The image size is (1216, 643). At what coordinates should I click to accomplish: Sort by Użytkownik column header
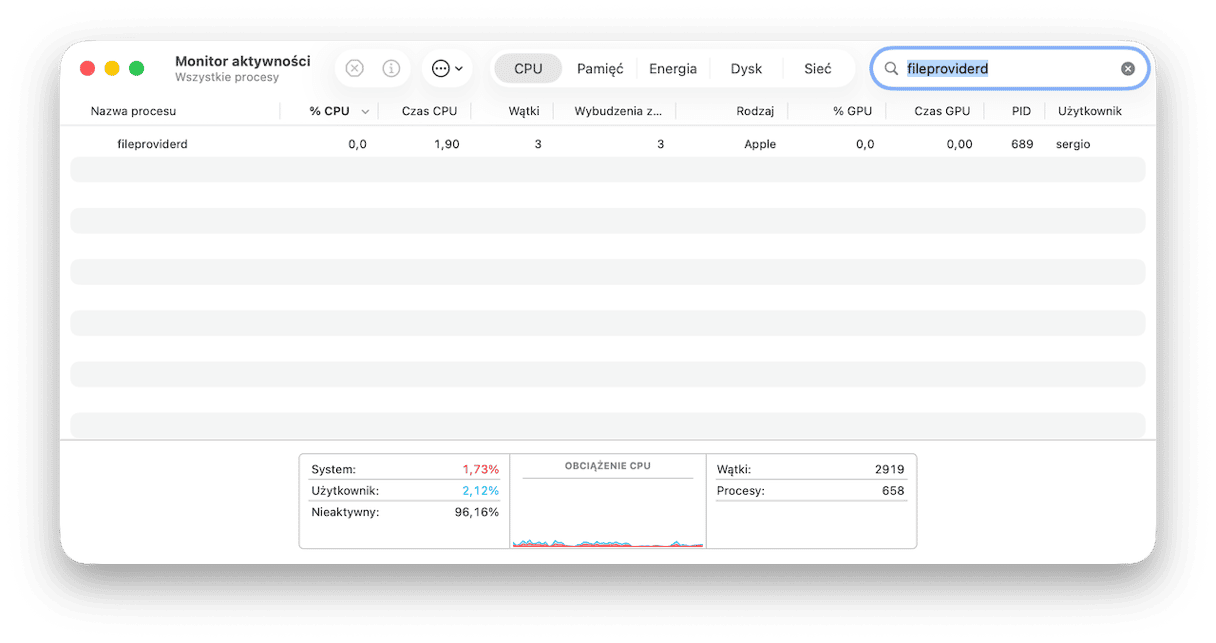pyautogui.click(x=1089, y=111)
